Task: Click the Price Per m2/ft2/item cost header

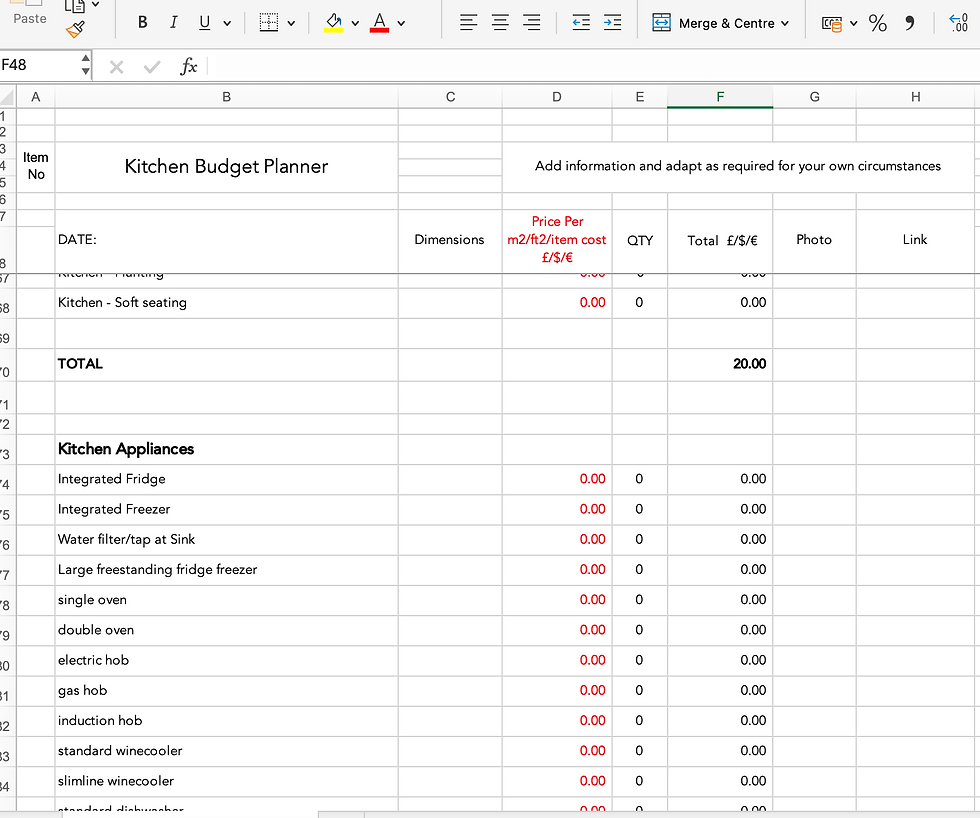Action: (x=557, y=239)
